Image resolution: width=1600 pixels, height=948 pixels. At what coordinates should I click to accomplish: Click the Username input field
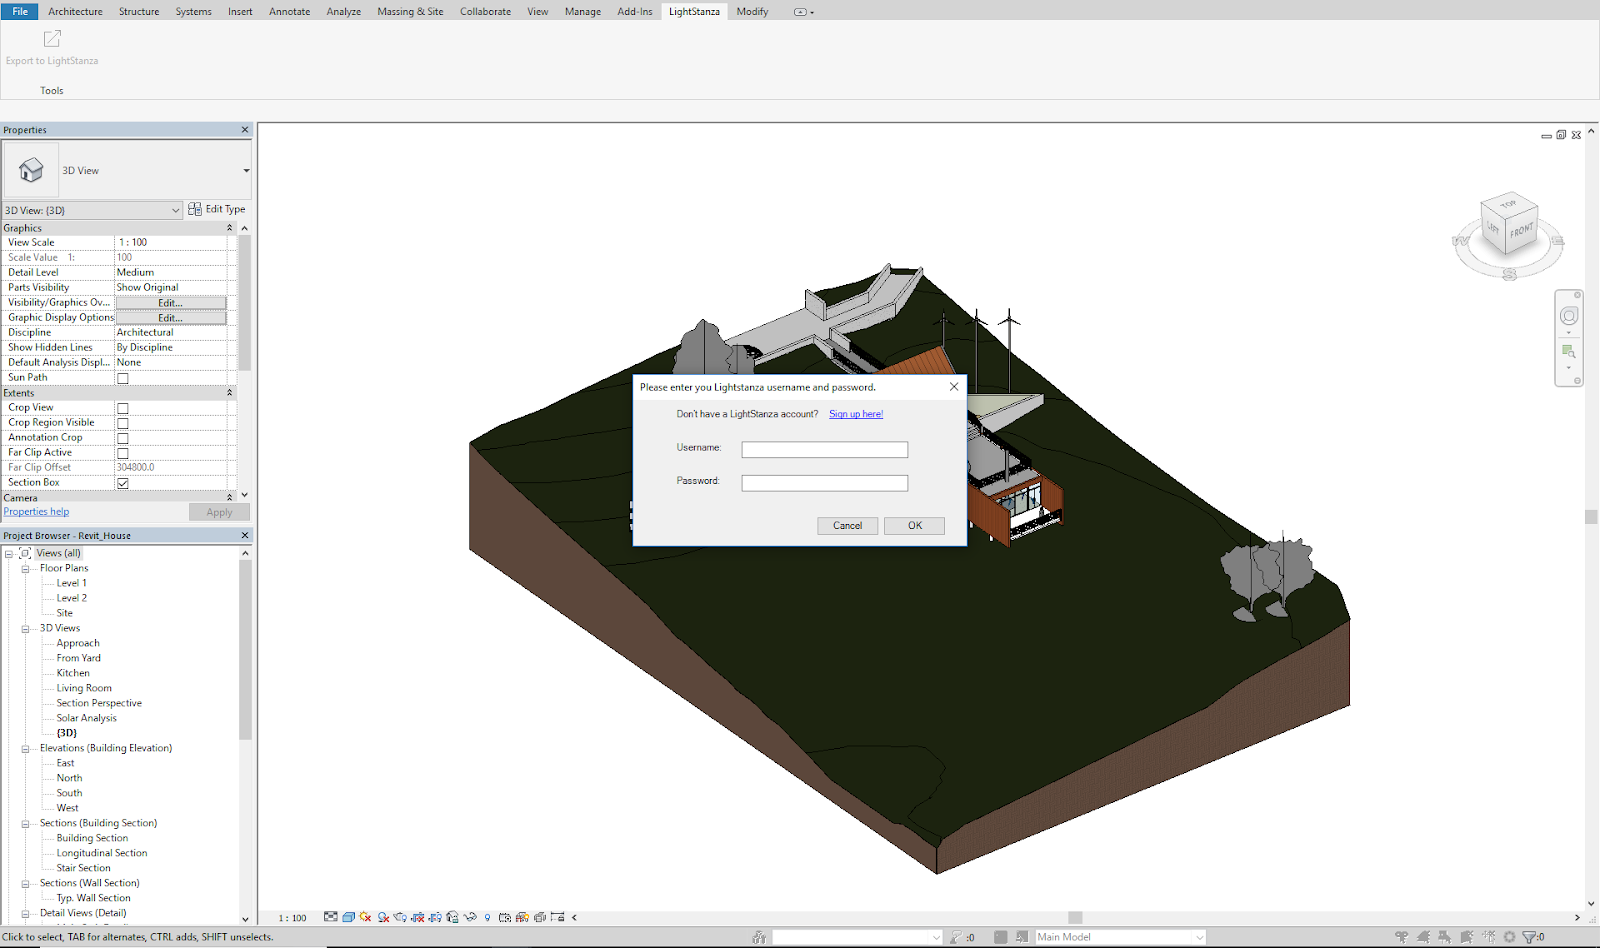pyautogui.click(x=824, y=450)
